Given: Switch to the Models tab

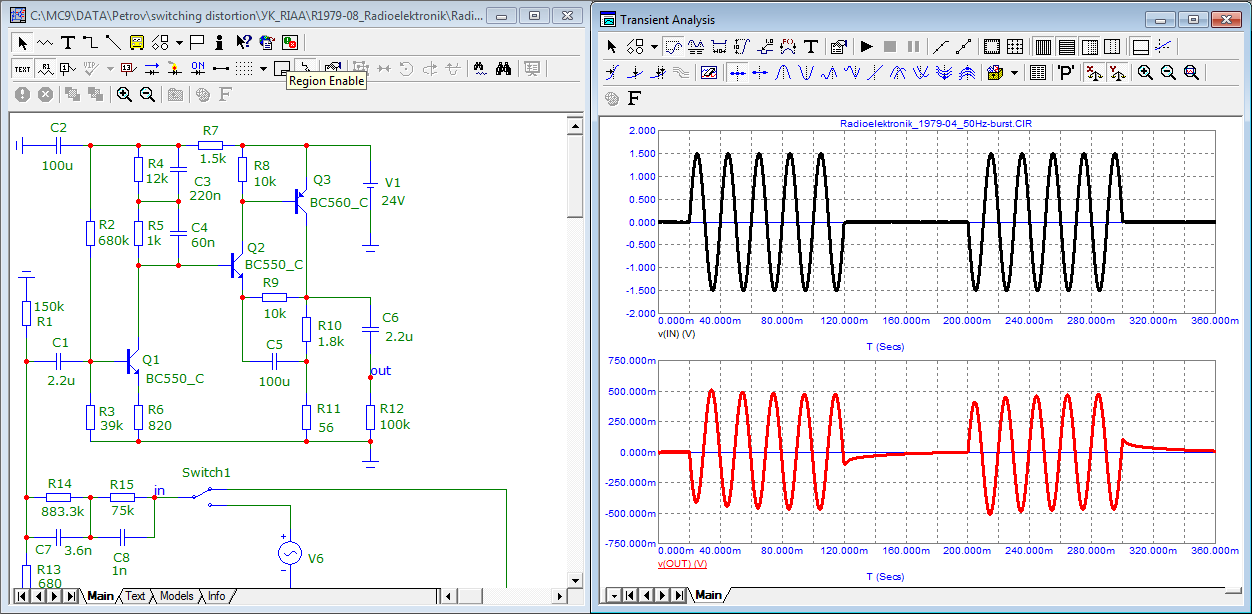Looking at the screenshot, I should [176, 596].
